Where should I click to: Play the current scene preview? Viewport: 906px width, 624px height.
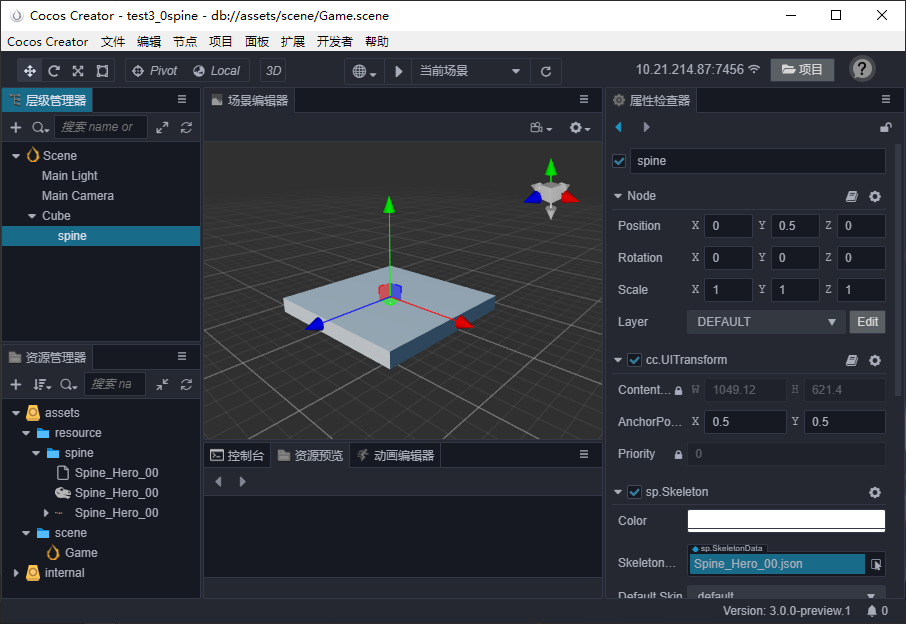click(398, 71)
